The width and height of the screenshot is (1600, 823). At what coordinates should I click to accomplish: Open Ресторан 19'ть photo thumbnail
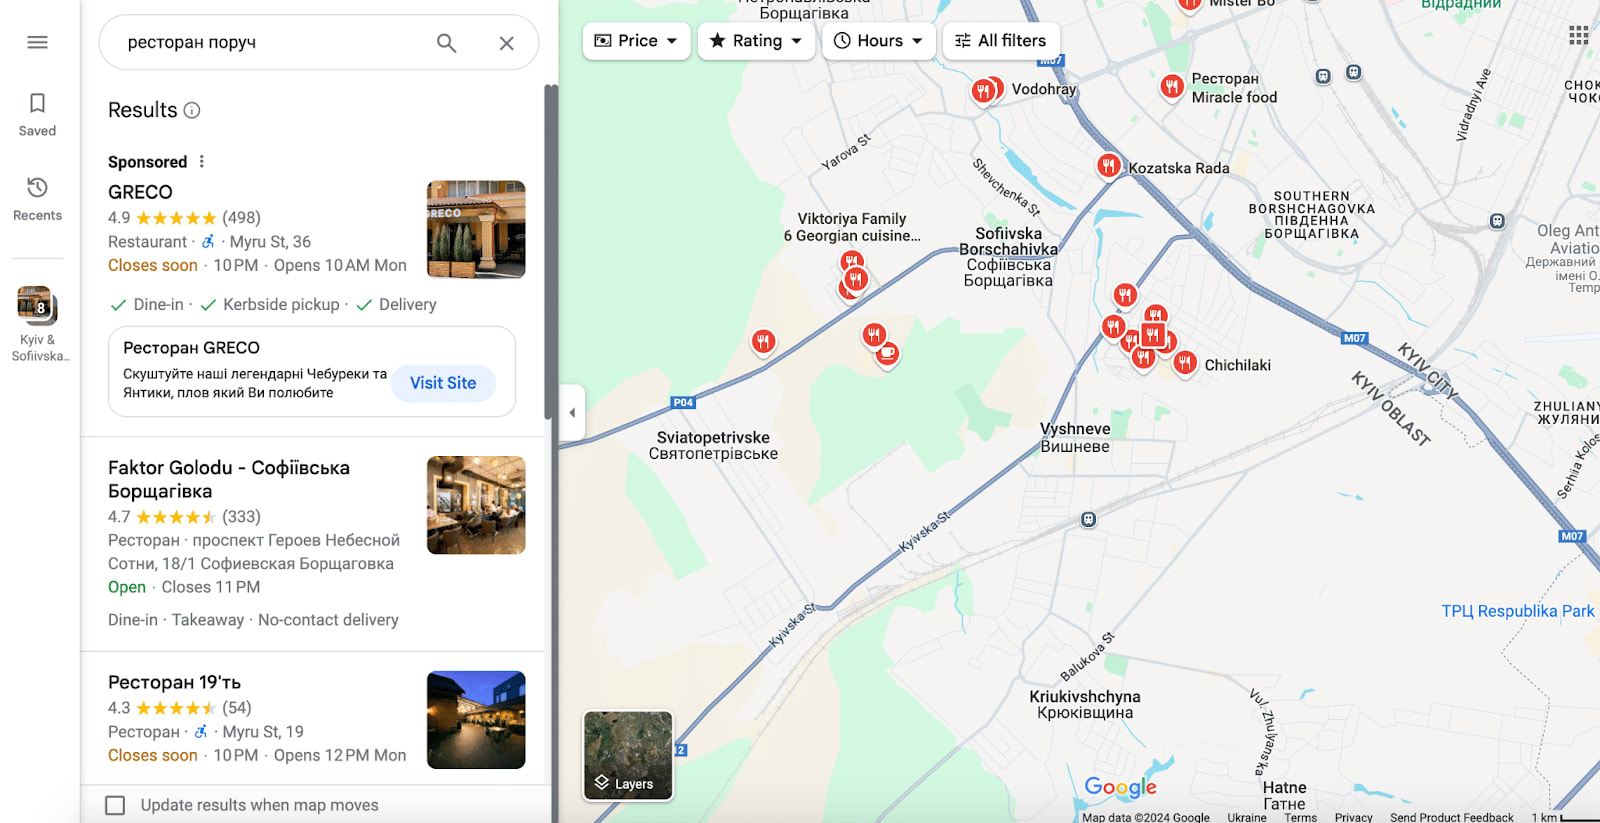click(x=476, y=720)
